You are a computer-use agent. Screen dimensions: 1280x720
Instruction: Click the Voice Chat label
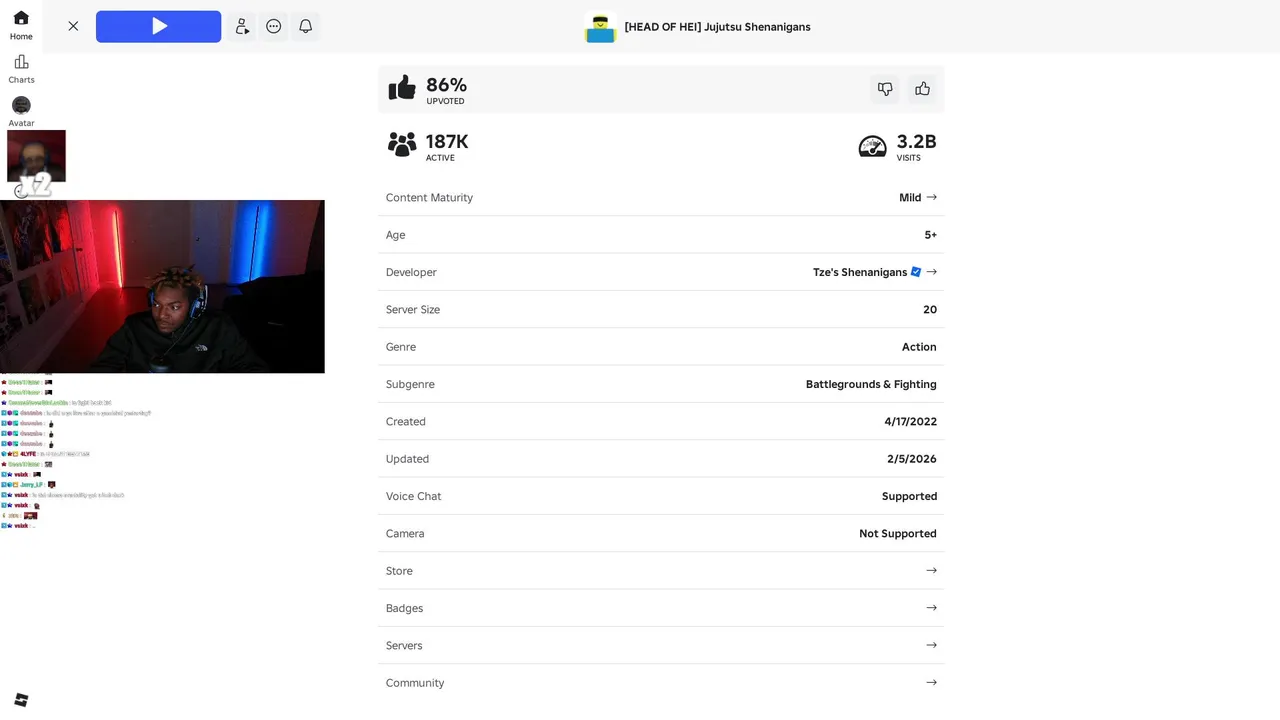tap(413, 496)
